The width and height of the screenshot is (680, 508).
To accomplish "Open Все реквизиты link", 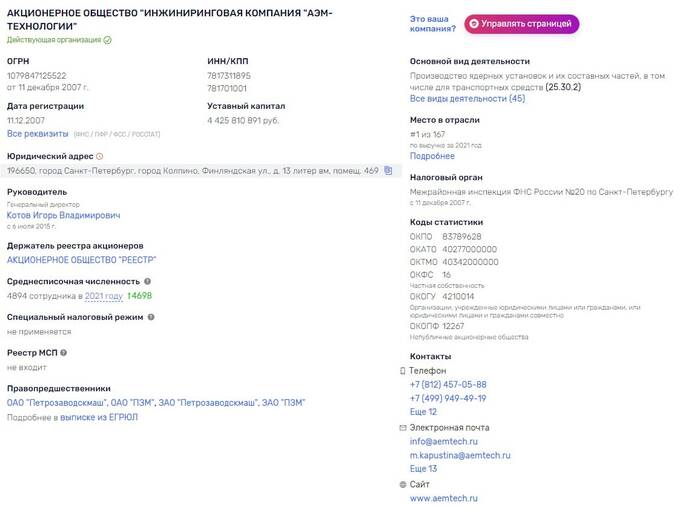I will click(x=38, y=134).
